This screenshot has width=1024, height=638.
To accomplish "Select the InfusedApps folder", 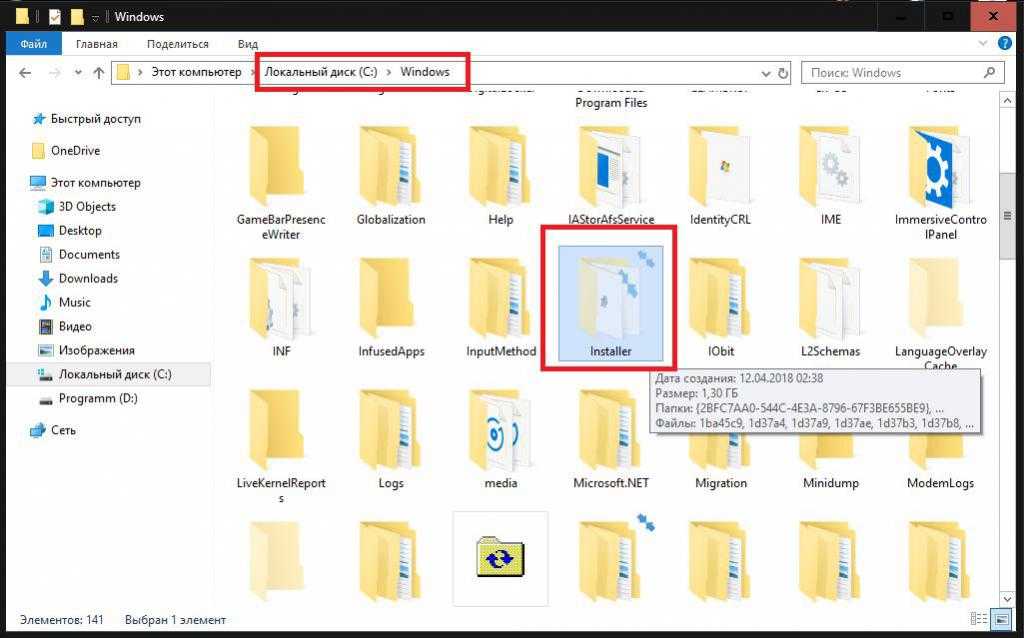I will pyautogui.click(x=391, y=308).
